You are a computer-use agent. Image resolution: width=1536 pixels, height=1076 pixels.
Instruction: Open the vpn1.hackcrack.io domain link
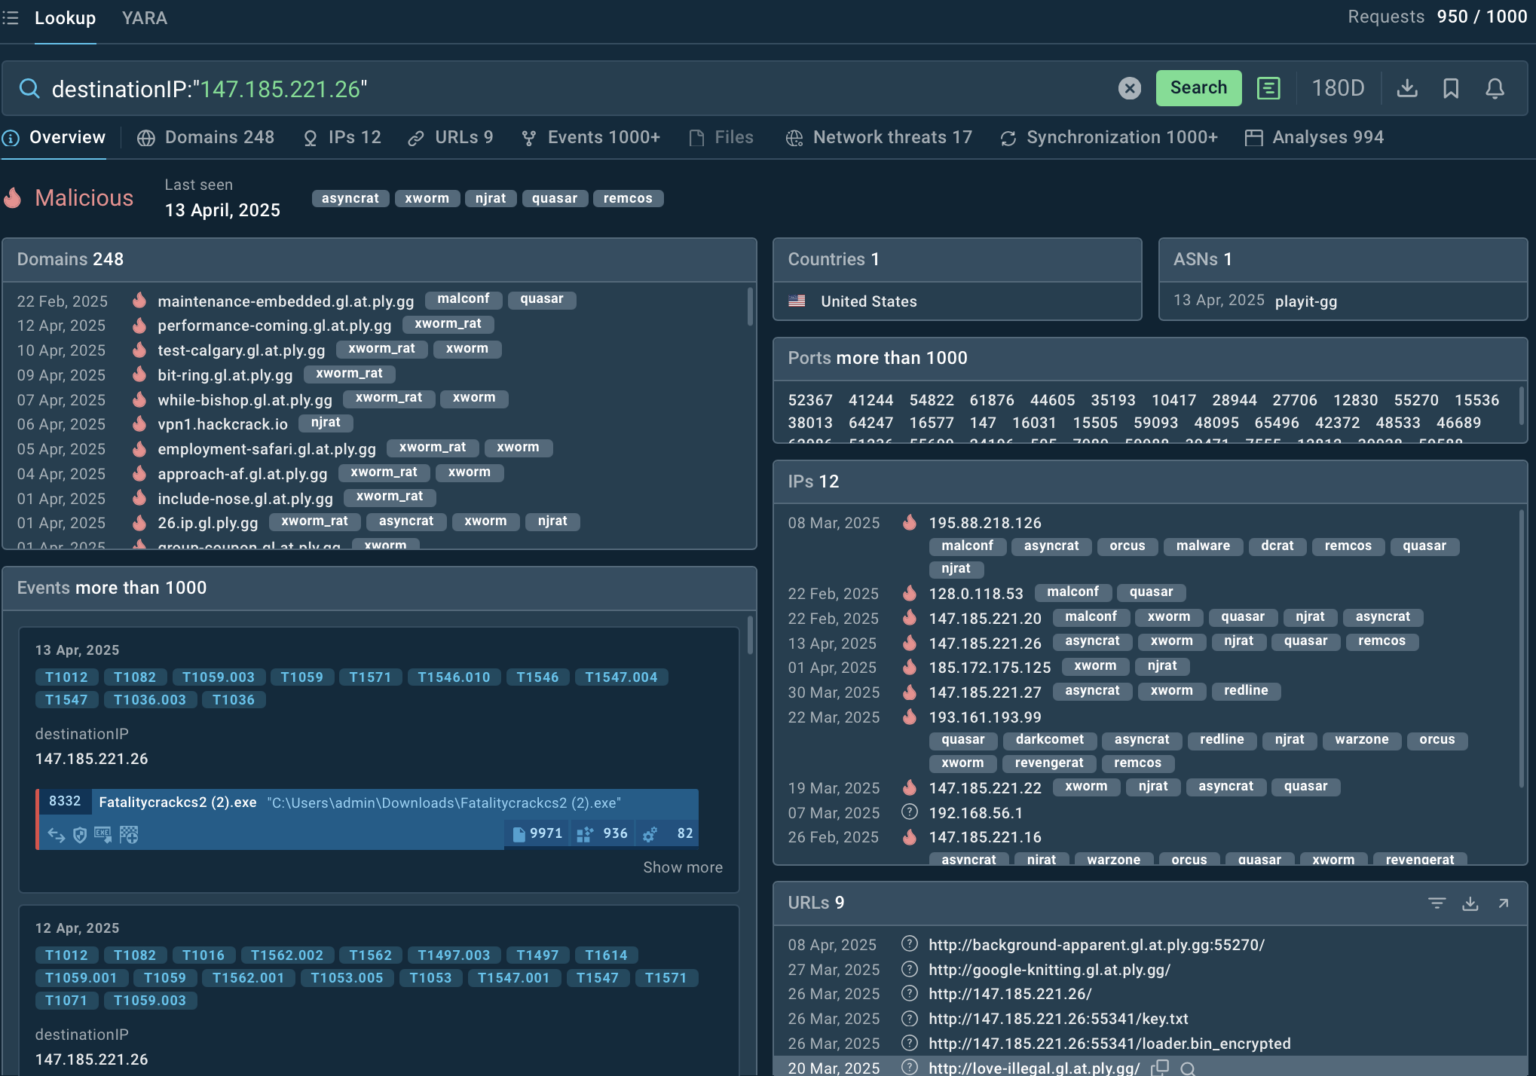[x=222, y=424]
